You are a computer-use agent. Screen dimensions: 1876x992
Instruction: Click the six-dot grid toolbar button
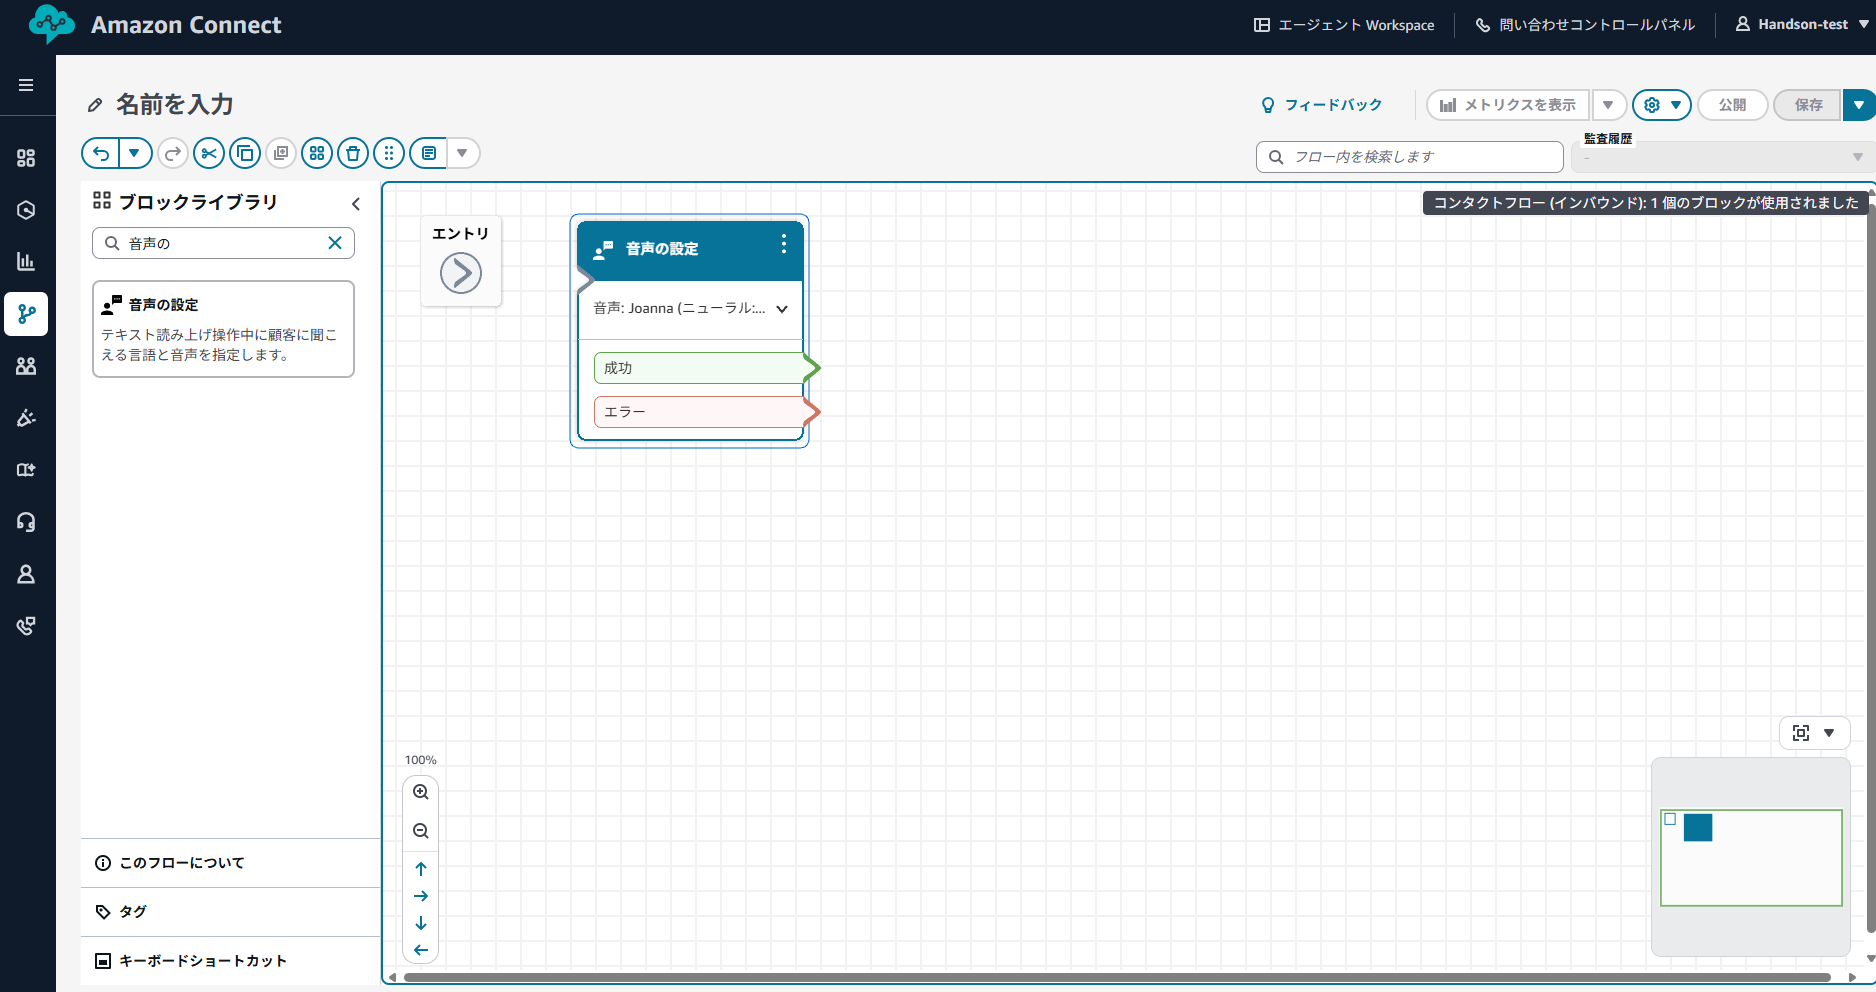tap(389, 153)
